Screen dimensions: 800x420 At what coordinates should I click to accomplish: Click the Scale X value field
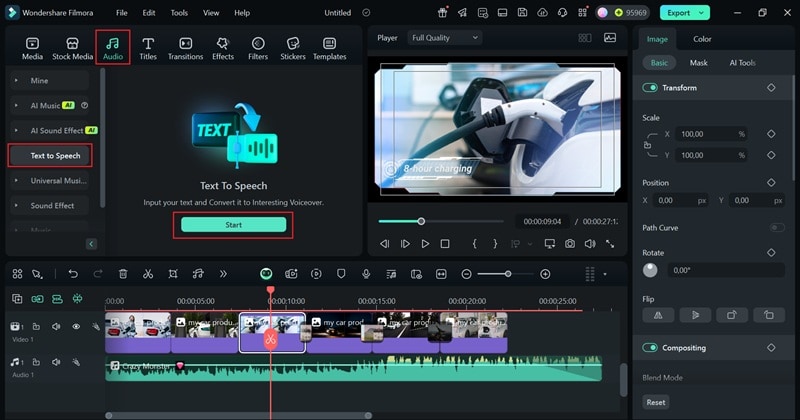pyautogui.click(x=711, y=134)
